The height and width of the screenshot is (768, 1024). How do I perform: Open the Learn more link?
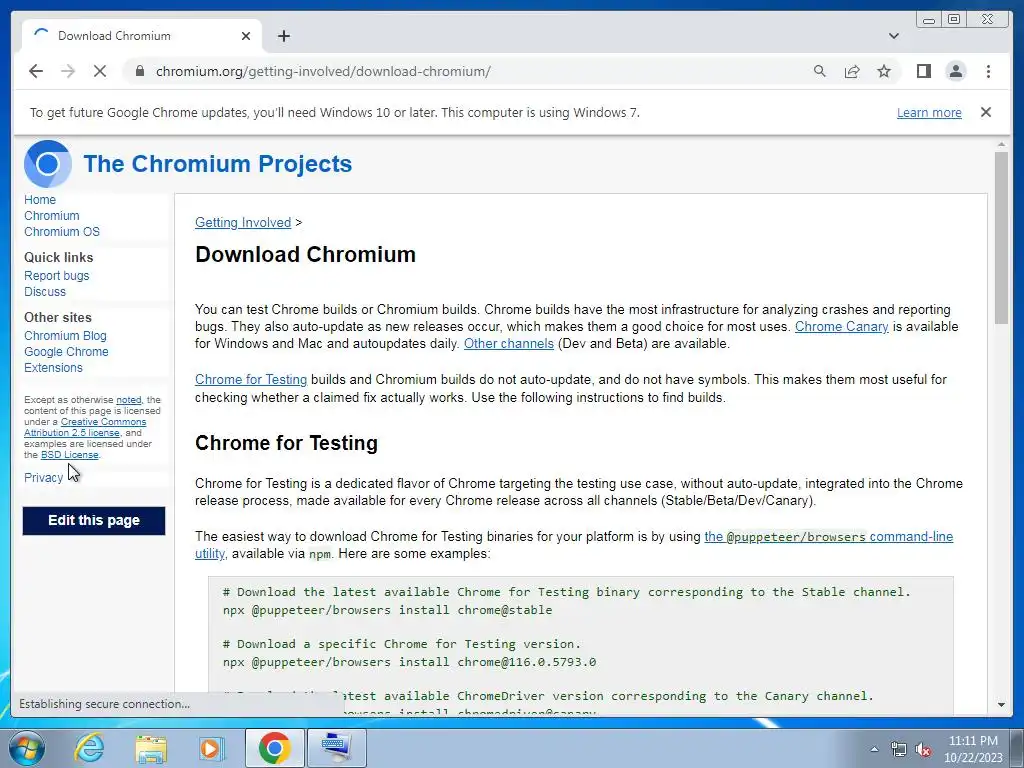point(929,112)
